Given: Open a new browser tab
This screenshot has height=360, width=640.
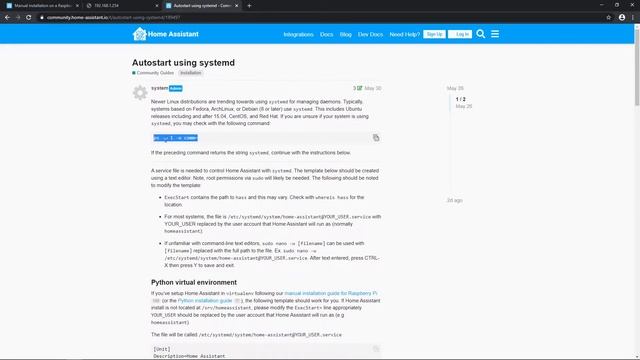Looking at the screenshot, I should coord(249,6).
